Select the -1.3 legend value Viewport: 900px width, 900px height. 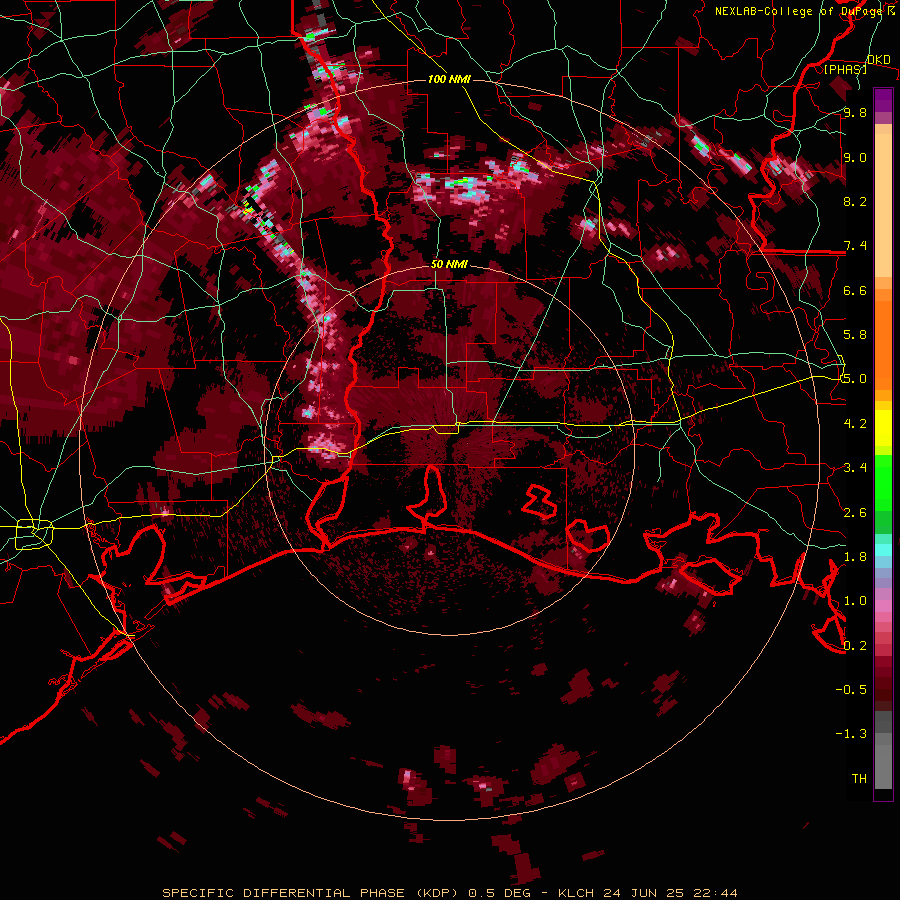click(x=851, y=734)
